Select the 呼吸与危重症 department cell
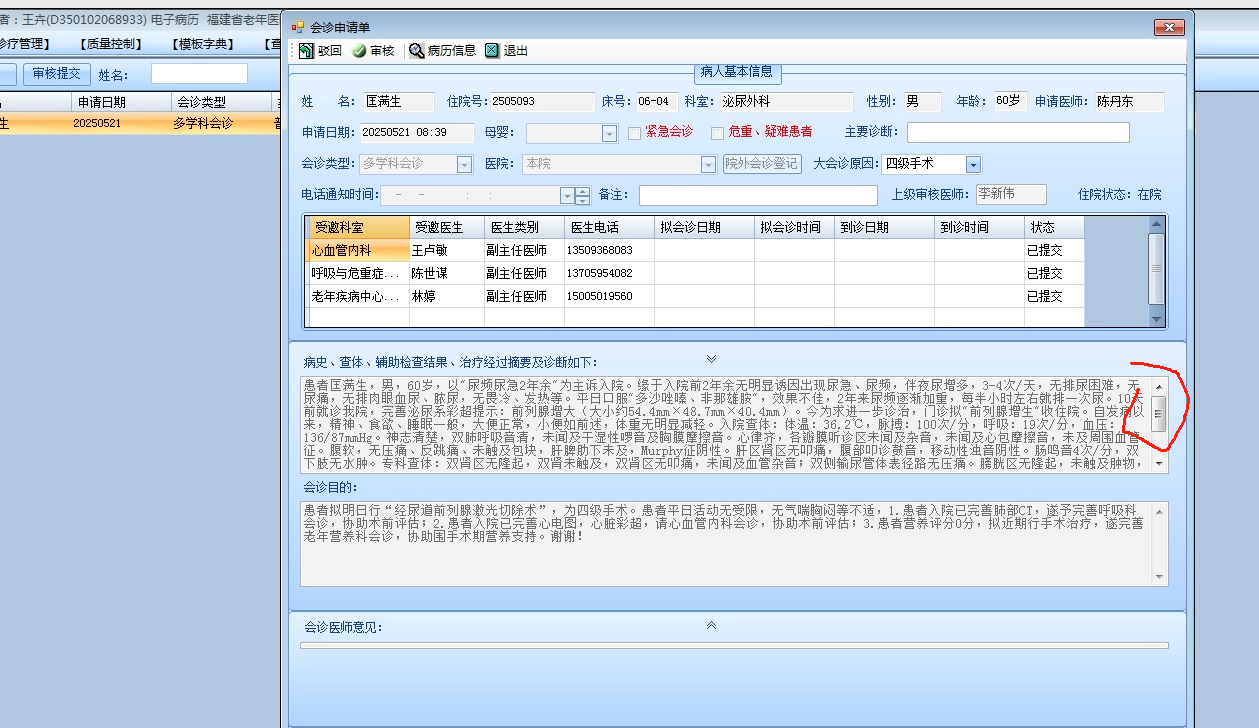This screenshot has height=728, width=1259. 359,273
